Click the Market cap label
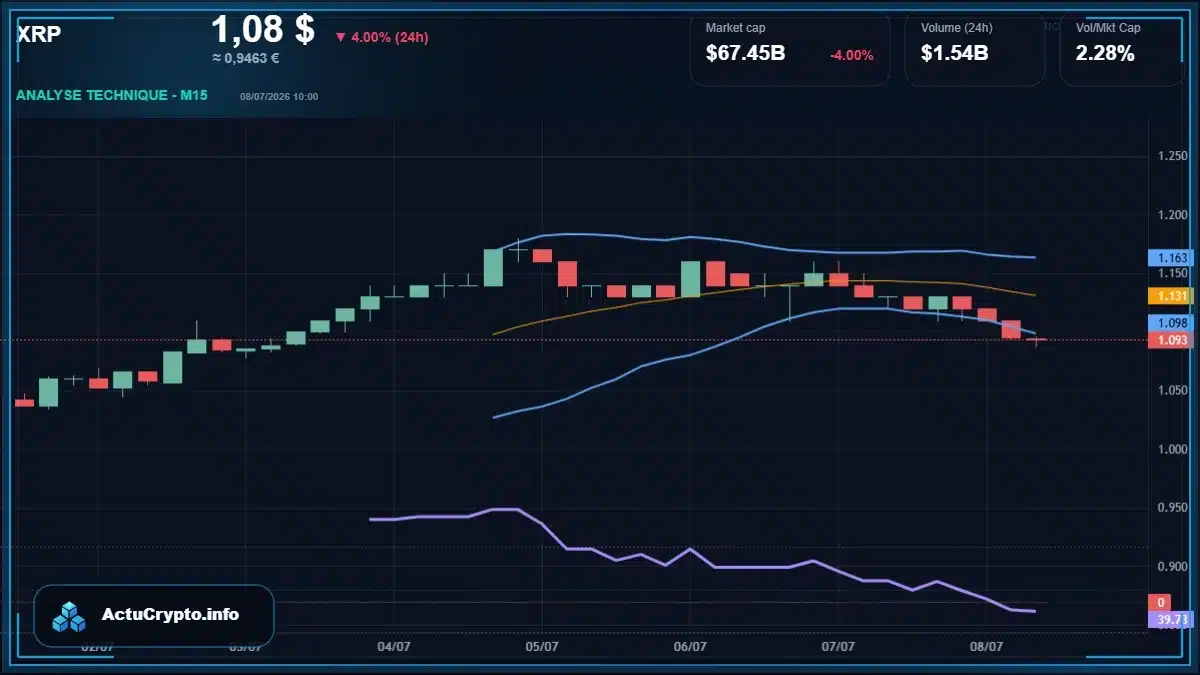 tap(735, 28)
